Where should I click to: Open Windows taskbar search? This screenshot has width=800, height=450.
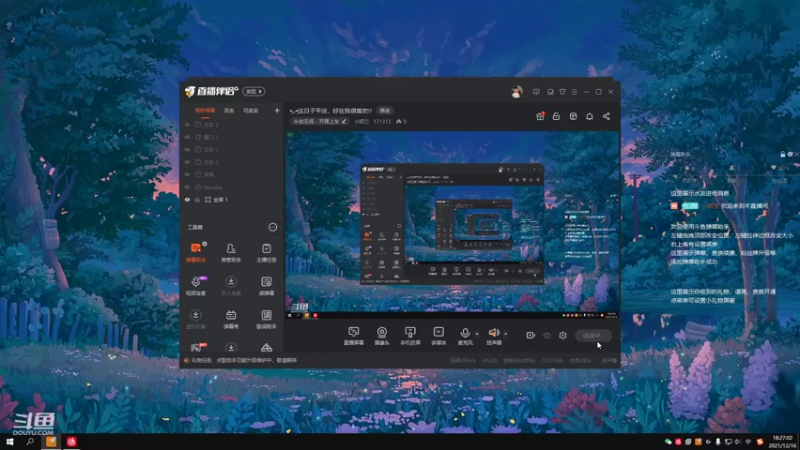[x=30, y=441]
